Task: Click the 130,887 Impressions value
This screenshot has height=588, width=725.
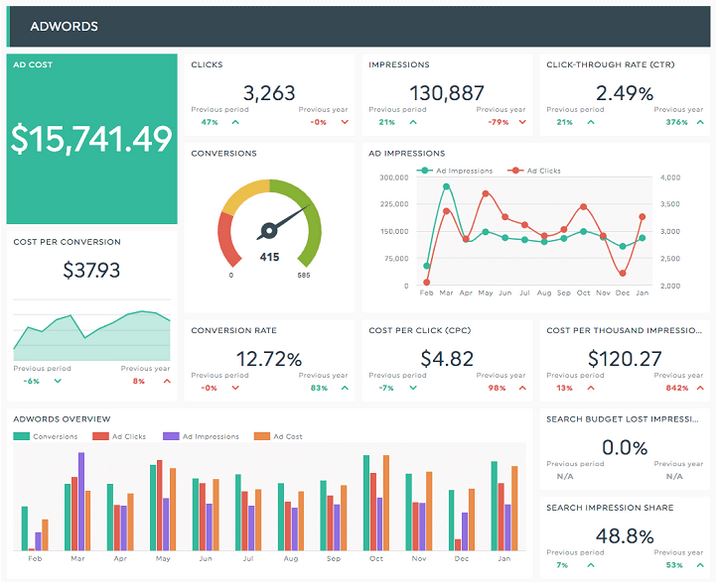Action: pyautogui.click(x=447, y=93)
